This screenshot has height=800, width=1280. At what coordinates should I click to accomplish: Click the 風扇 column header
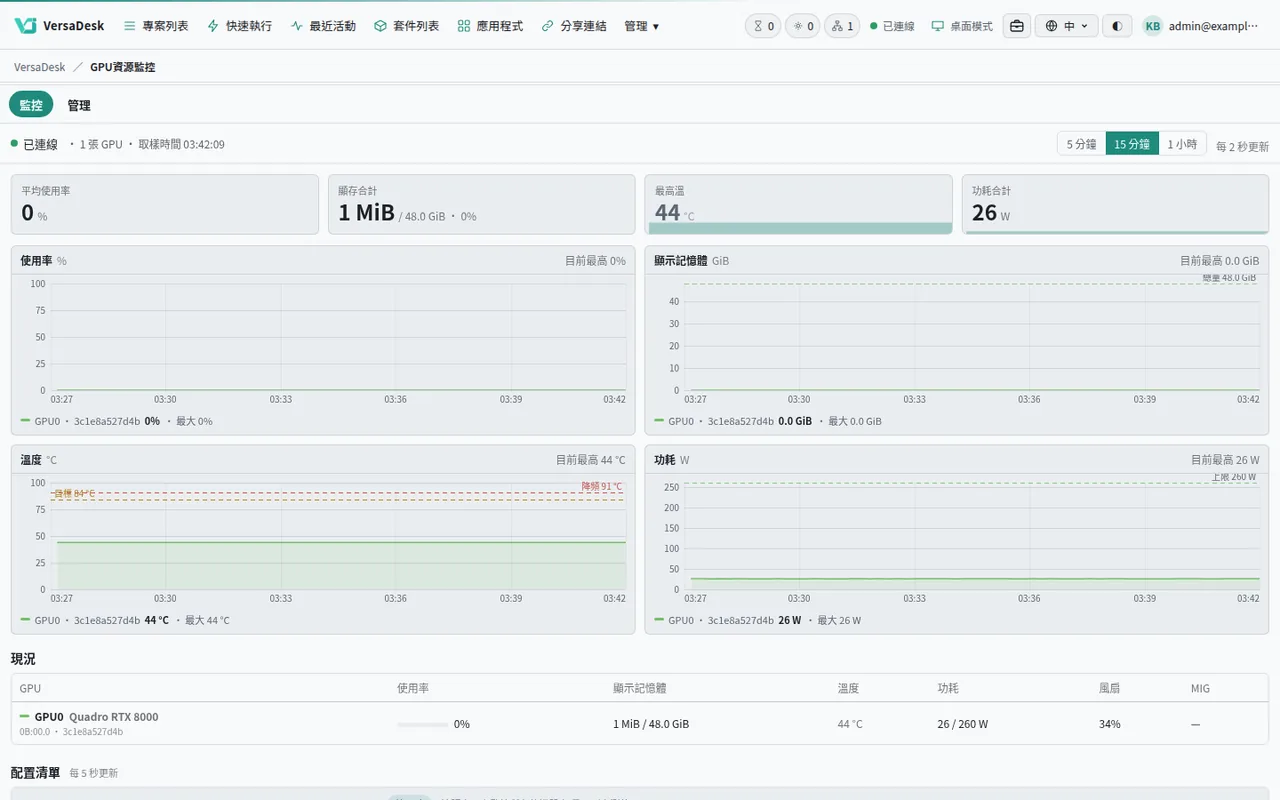pos(1109,688)
